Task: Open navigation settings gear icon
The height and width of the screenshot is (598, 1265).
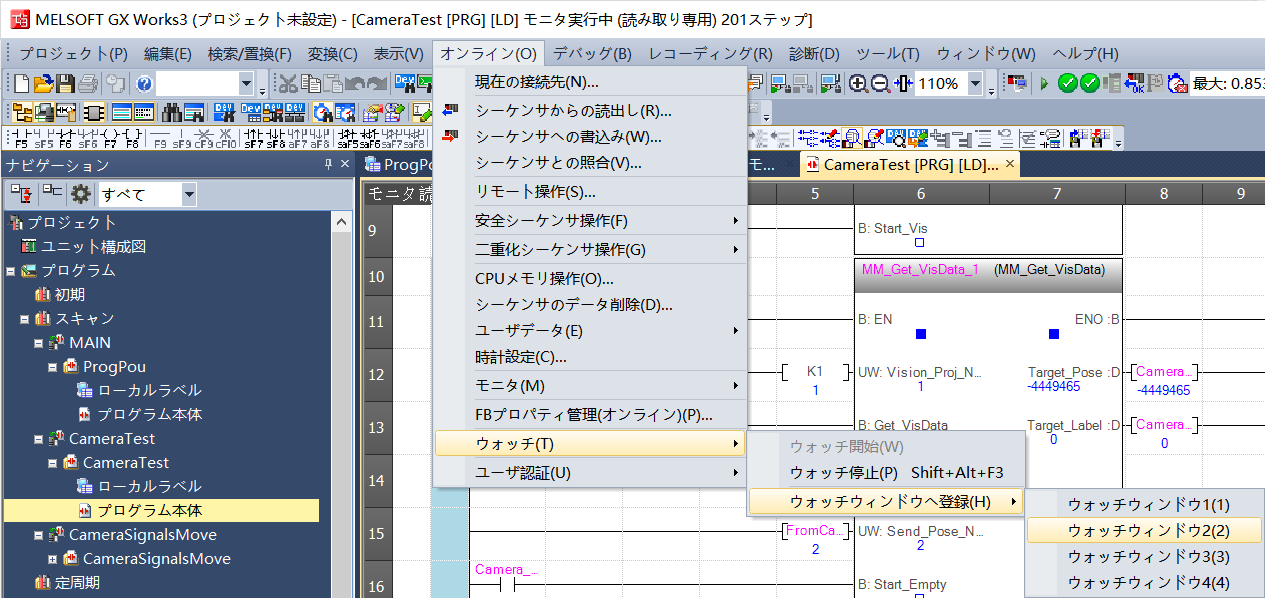Action: coord(80,194)
